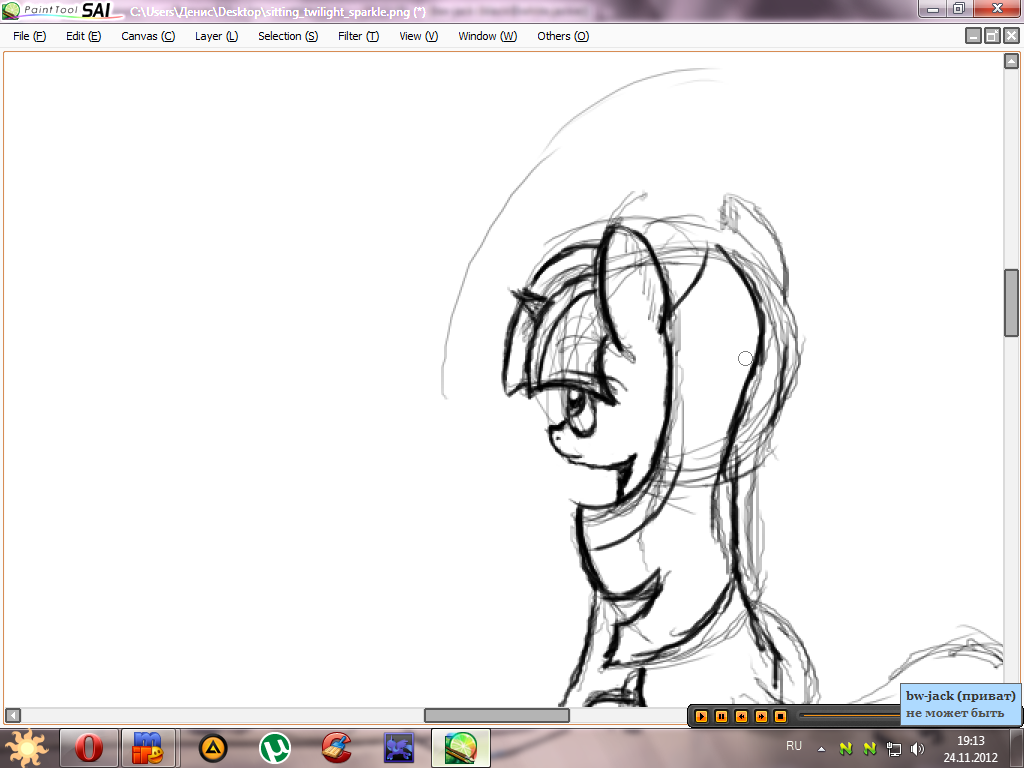The image size is (1024, 768).
Task: Click the PaintTool SAI logo in title bar
Action: 61,10
